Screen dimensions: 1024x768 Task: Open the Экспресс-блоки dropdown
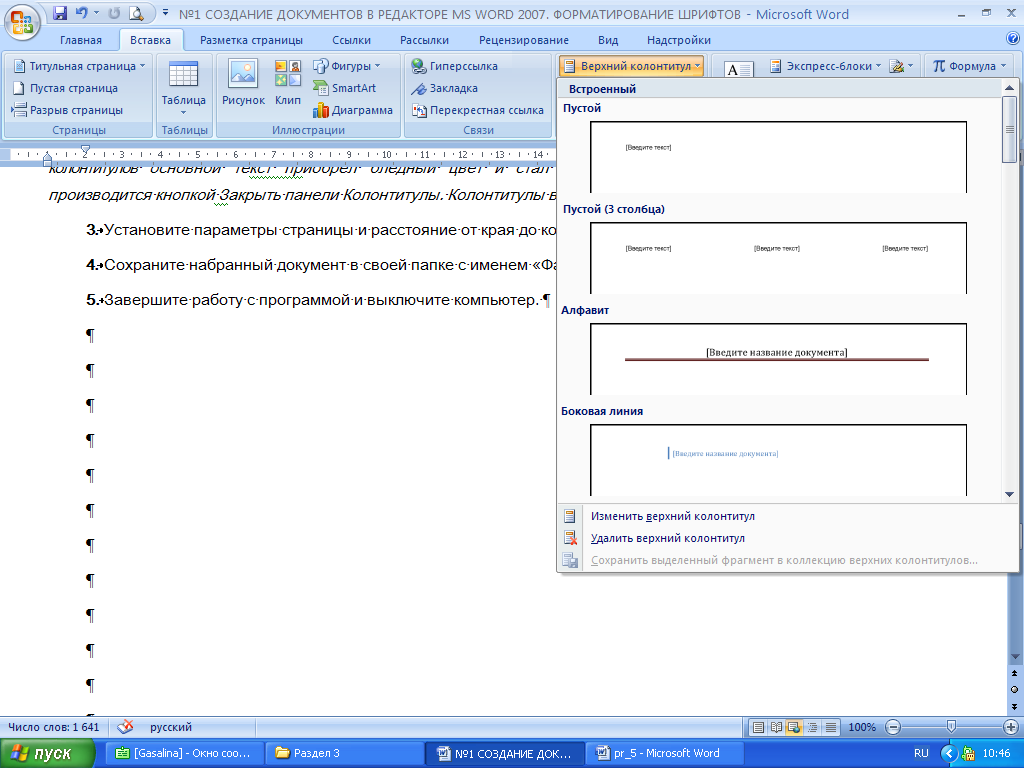coord(825,66)
